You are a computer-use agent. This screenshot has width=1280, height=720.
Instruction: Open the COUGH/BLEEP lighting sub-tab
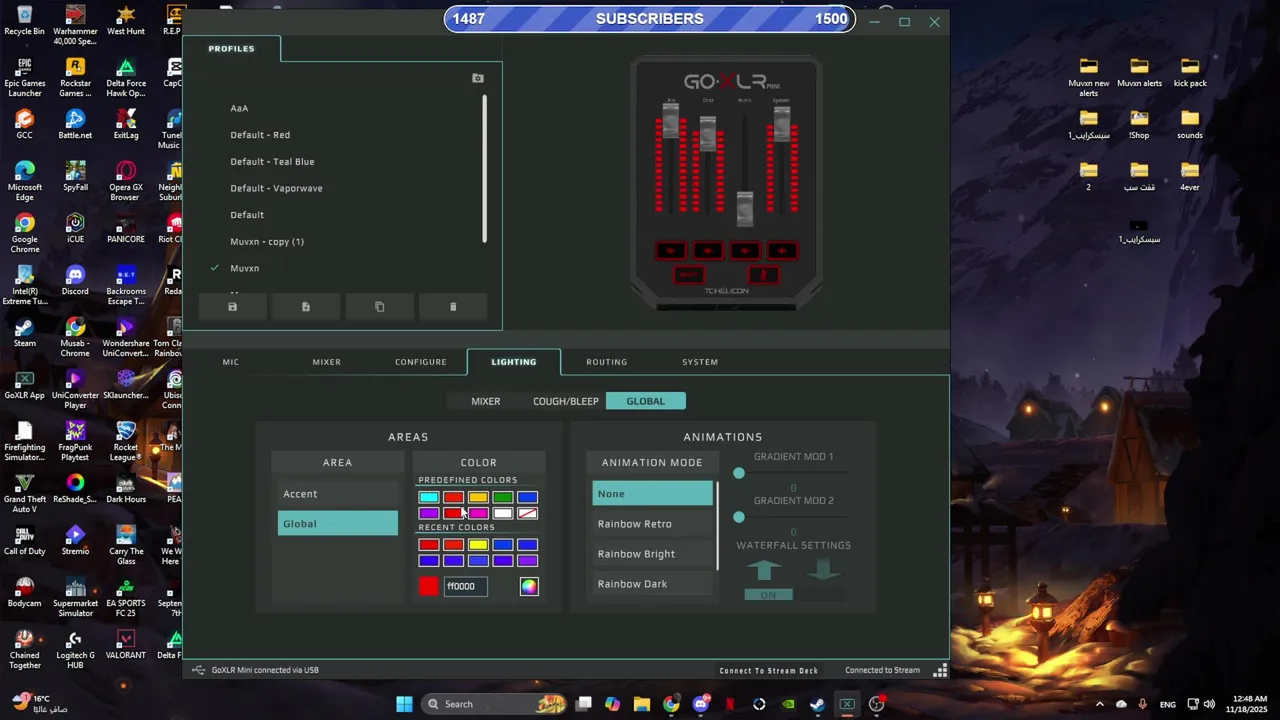pos(565,401)
